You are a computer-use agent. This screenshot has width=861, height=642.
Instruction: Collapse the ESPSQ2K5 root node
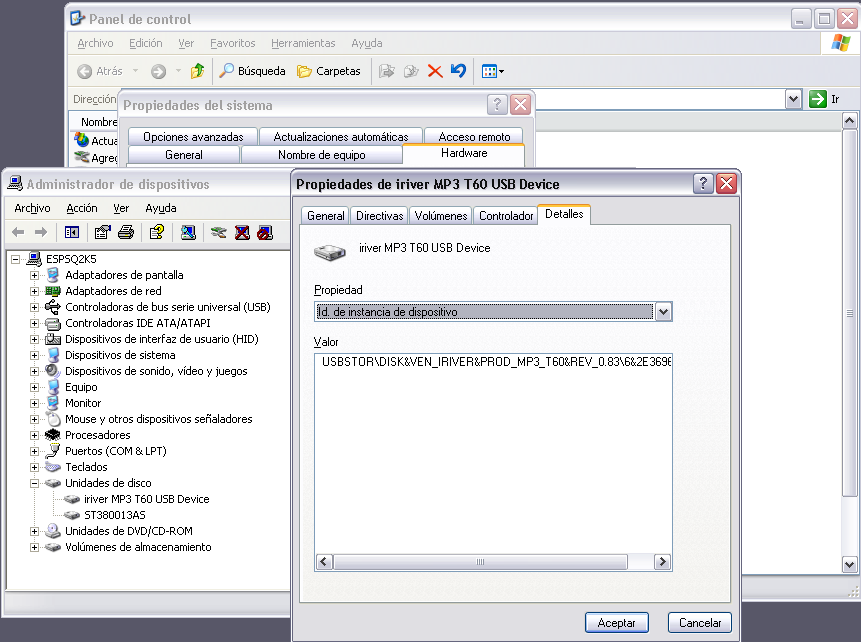pyautogui.click(x=15, y=259)
